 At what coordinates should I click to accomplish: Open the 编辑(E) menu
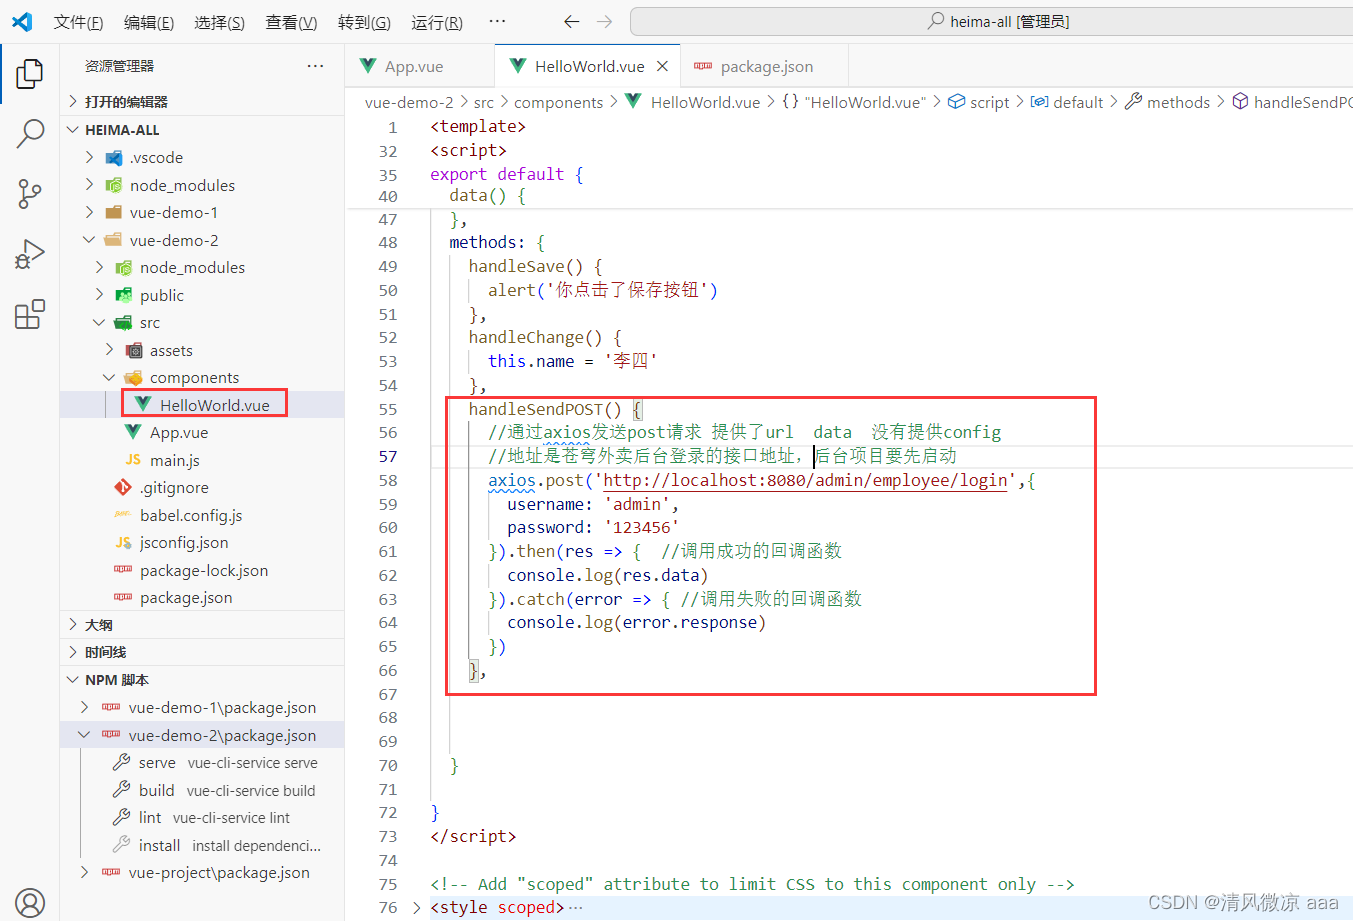pyautogui.click(x=149, y=22)
